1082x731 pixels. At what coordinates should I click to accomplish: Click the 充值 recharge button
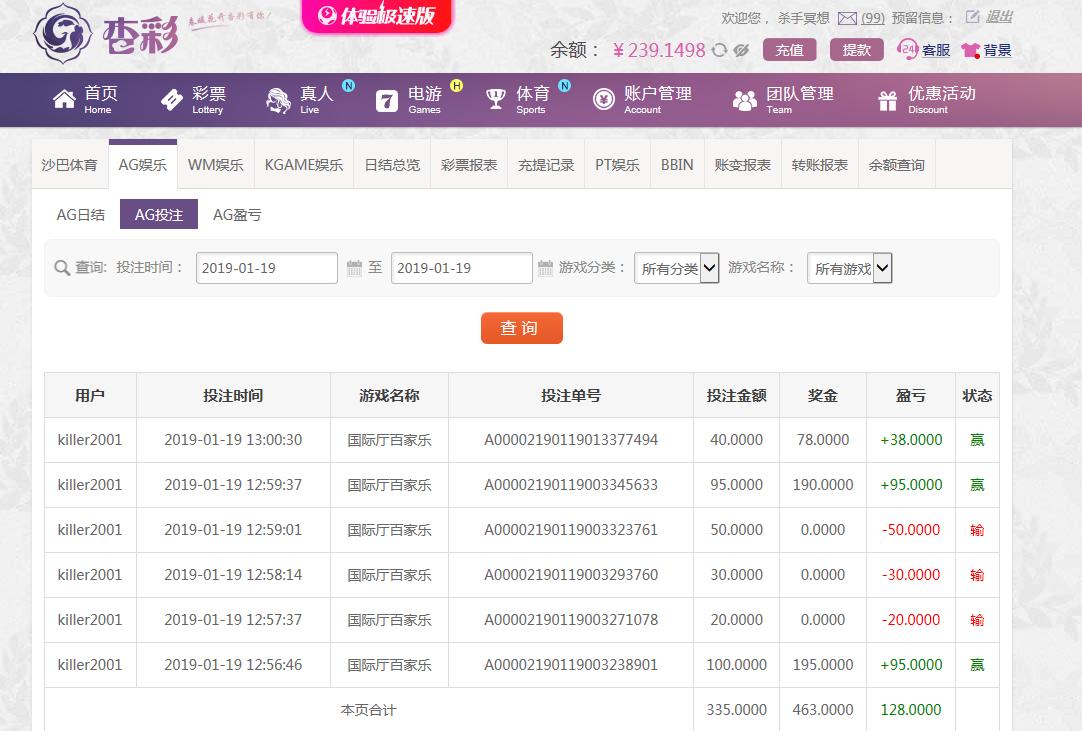pos(789,50)
